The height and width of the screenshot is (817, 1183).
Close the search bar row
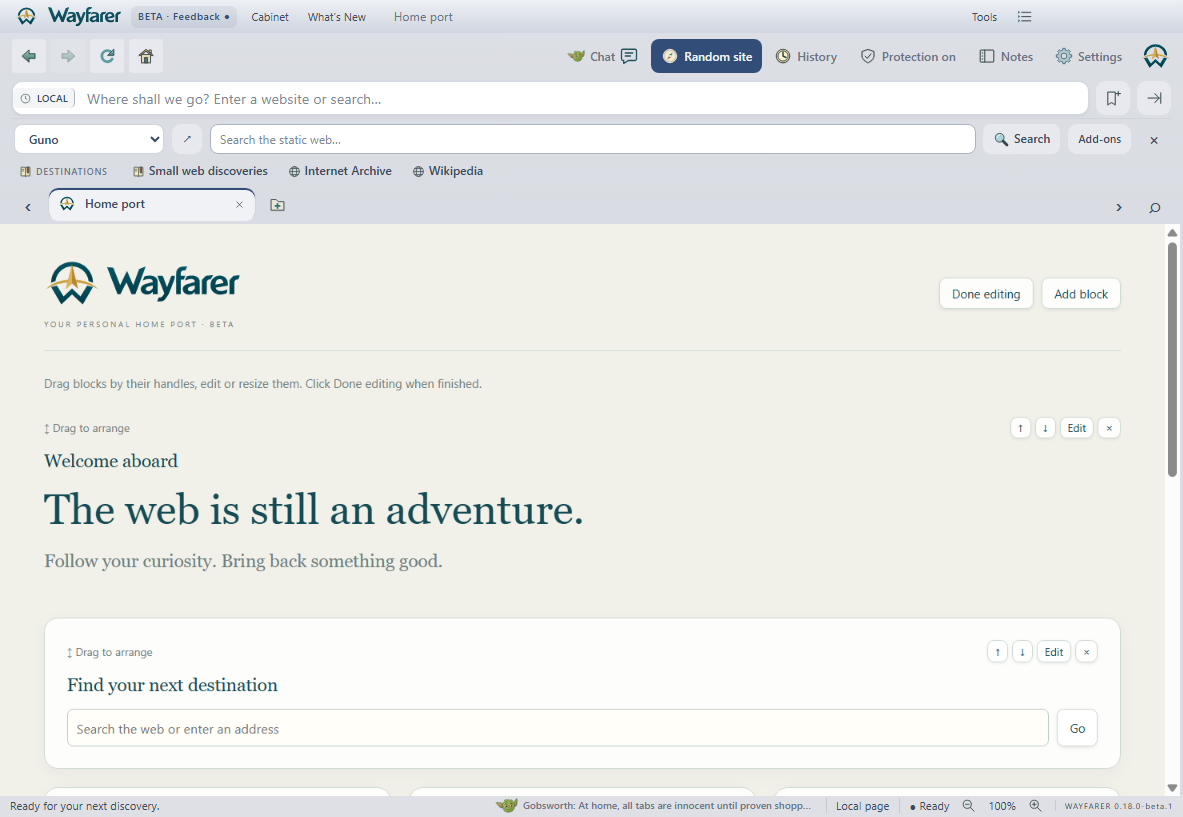pyautogui.click(x=1154, y=140)
